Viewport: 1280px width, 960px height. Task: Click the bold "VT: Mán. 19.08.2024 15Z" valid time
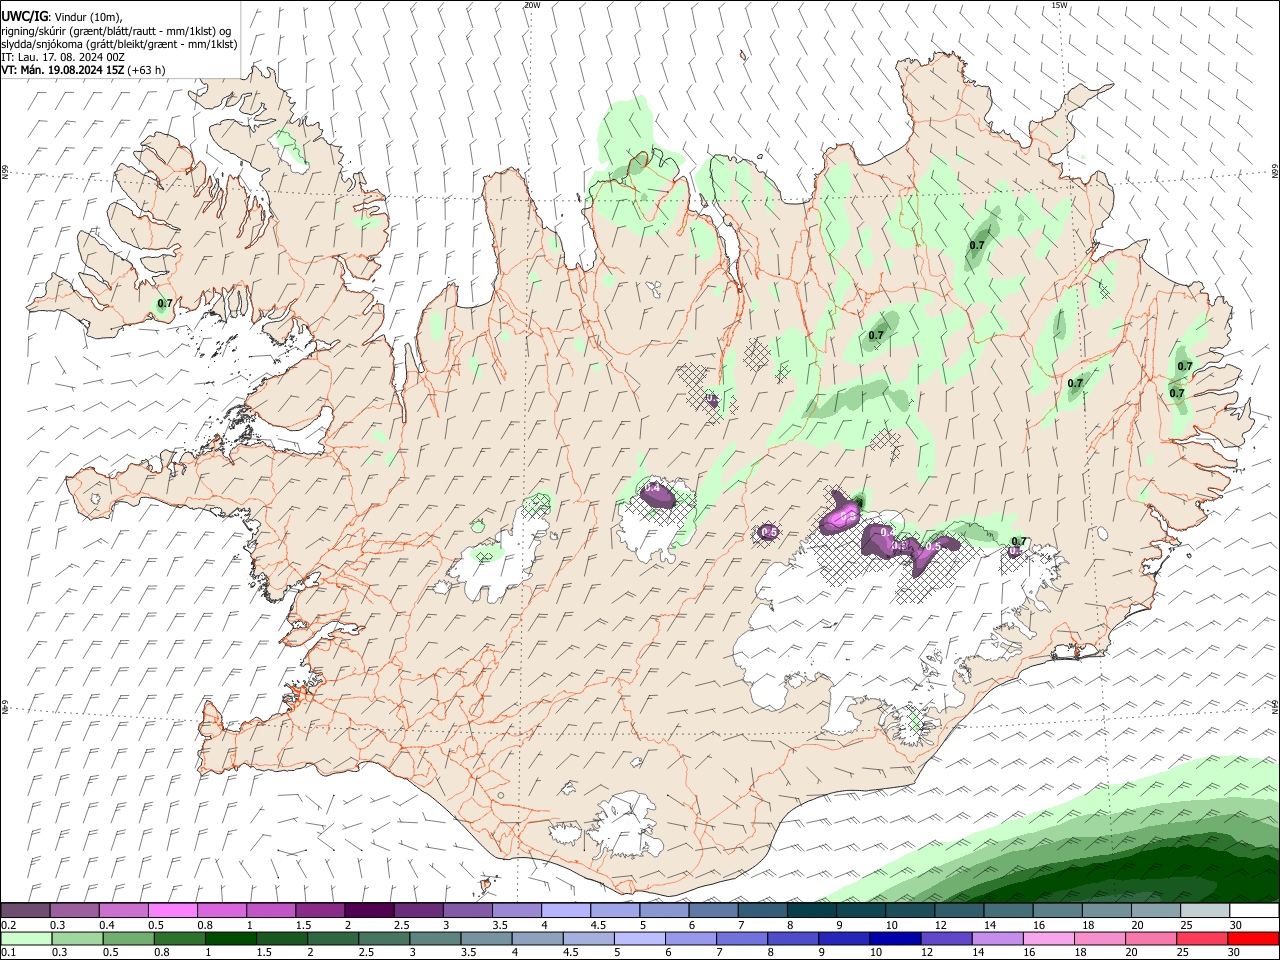pyautogui.click(x=63, y=70)
